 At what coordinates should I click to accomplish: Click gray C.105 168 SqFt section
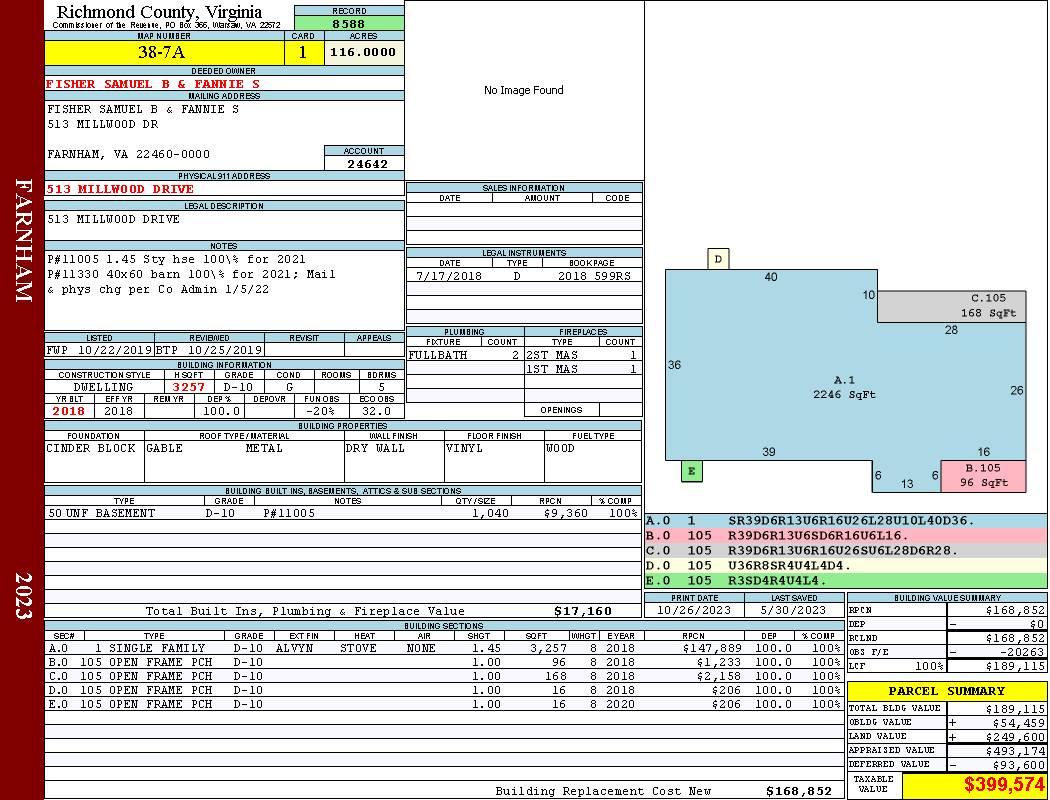pyautogui.click(x=951, y=307)
